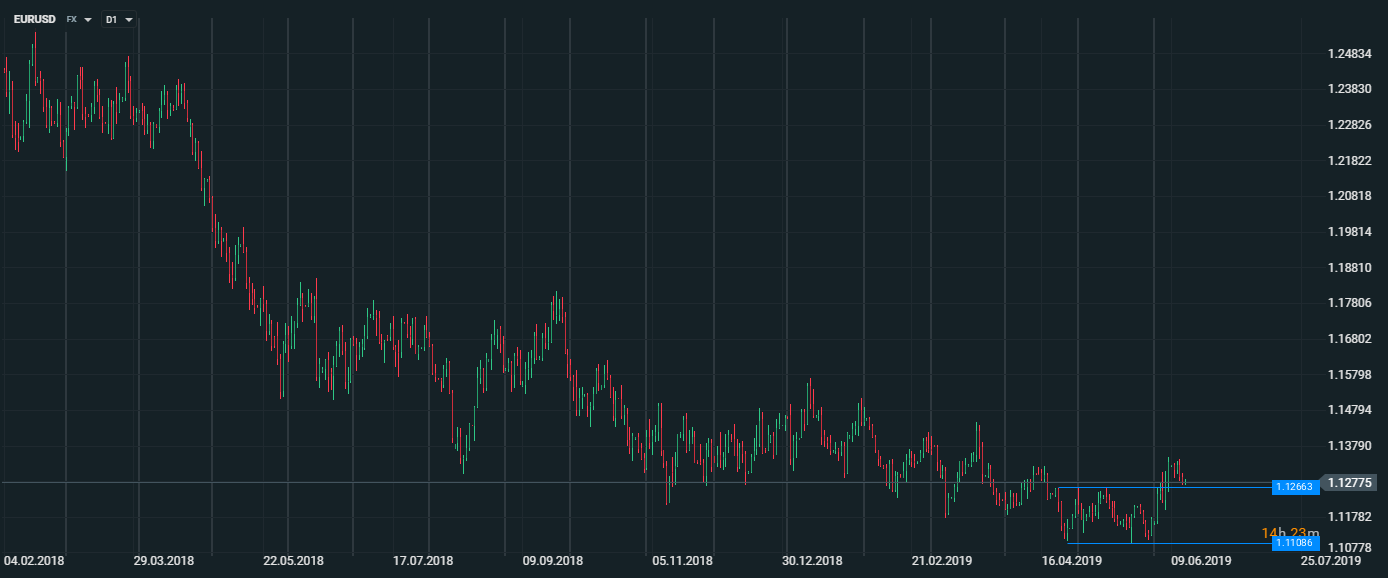Click the 05.11.2018 date label
The image size is (1388, 578).
click(683, 561)
